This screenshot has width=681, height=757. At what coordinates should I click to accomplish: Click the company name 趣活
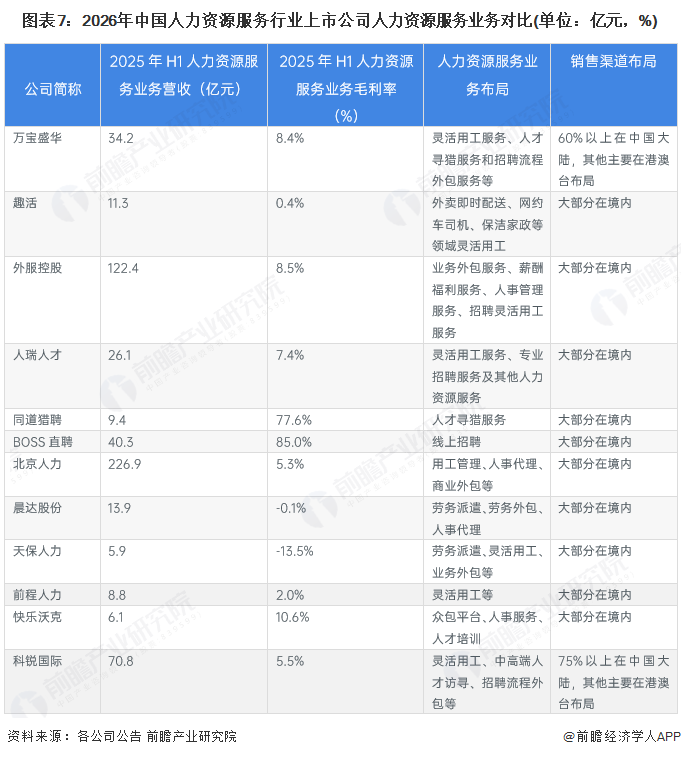tap(25, 203)
